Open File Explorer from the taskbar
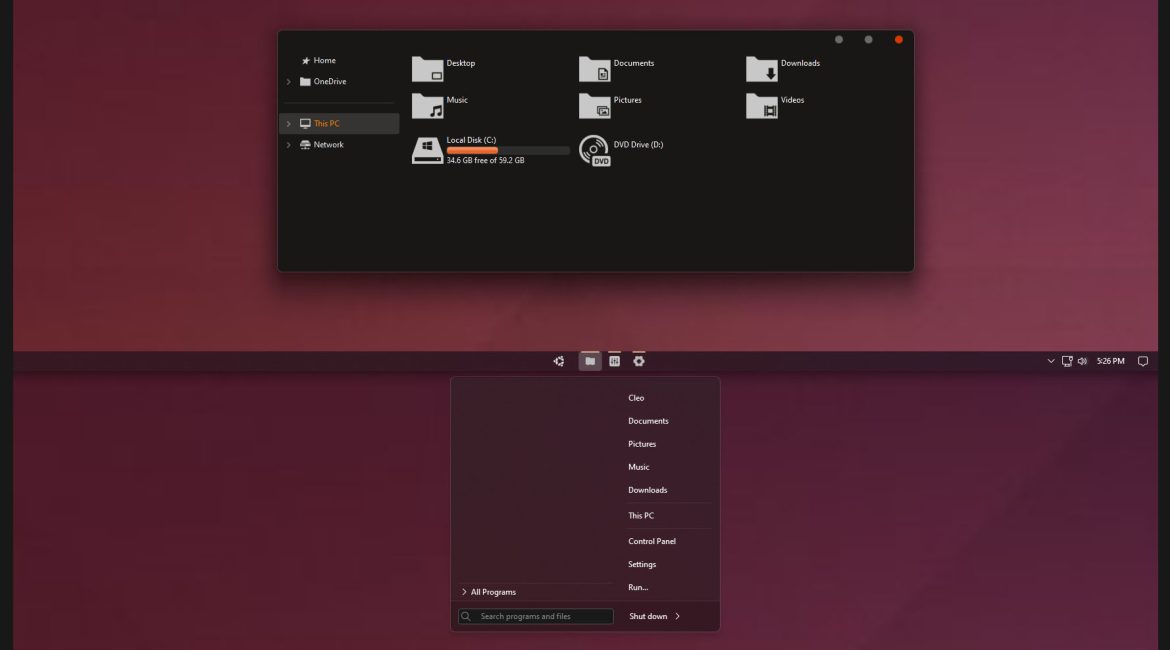Viewport: 1170px width, 650px height. pyautogui.click(x=590, y=361)
